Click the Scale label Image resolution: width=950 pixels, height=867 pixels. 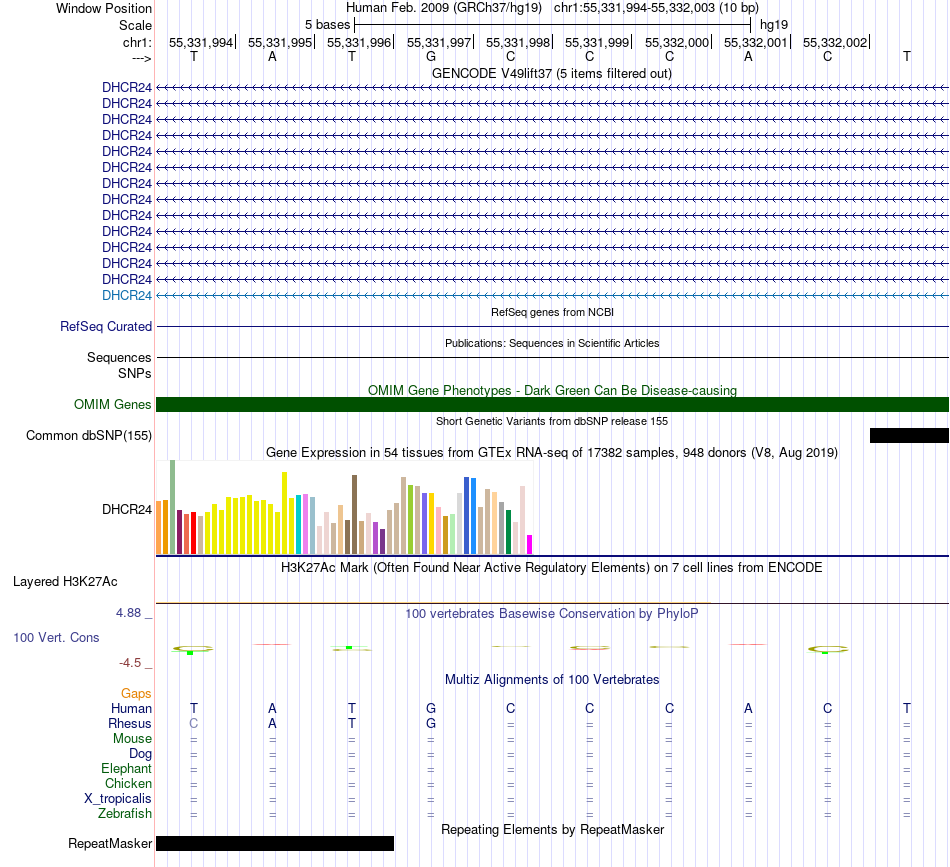pos(135,25)
